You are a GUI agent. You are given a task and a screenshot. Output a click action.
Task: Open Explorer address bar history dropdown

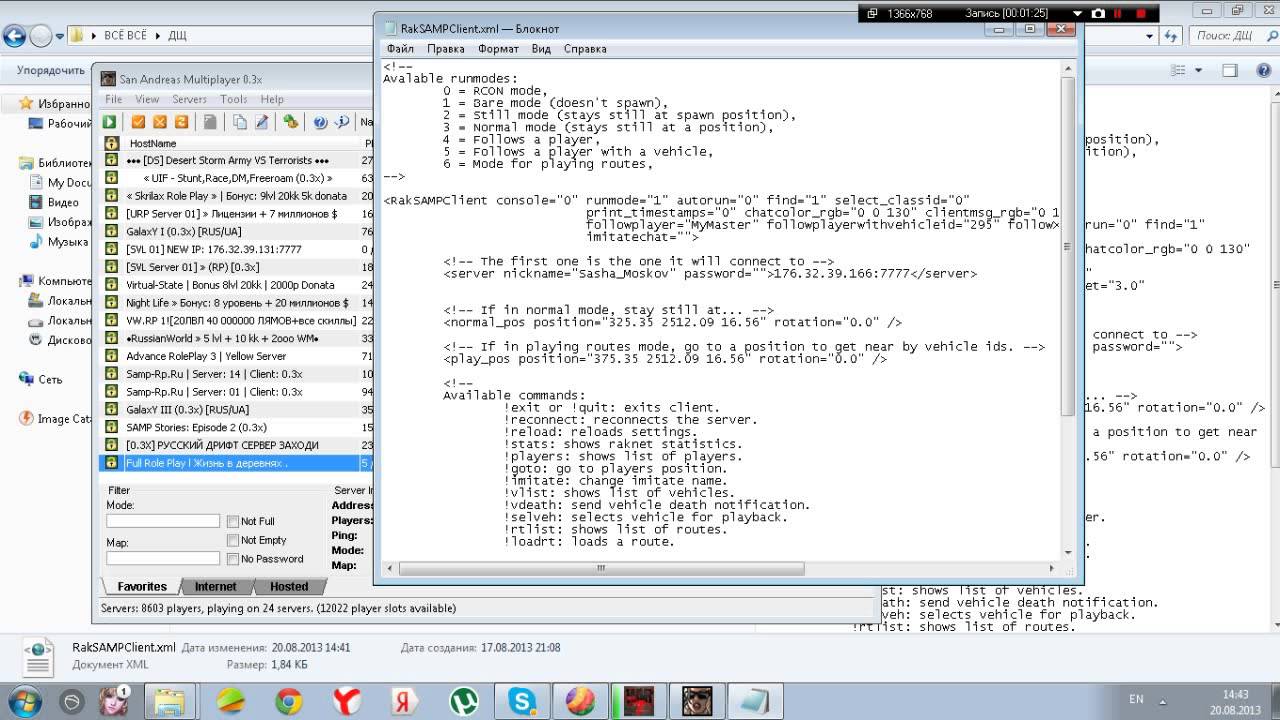(1150, 36)
